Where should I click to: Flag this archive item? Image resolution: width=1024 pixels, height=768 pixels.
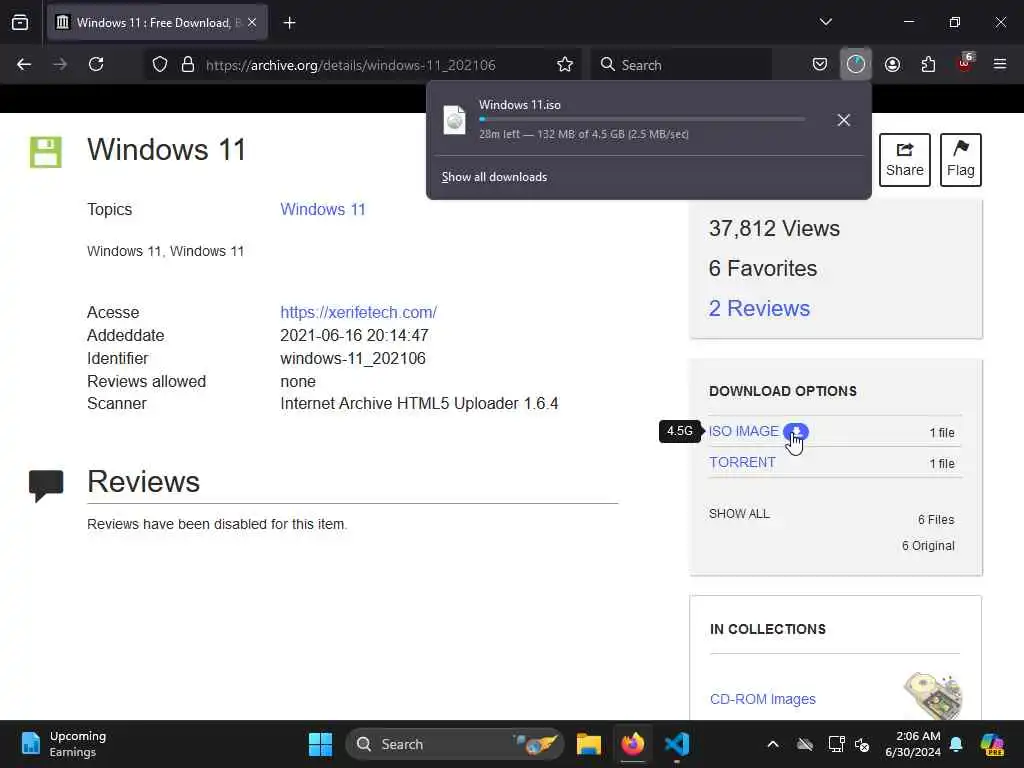pos(961,160)
